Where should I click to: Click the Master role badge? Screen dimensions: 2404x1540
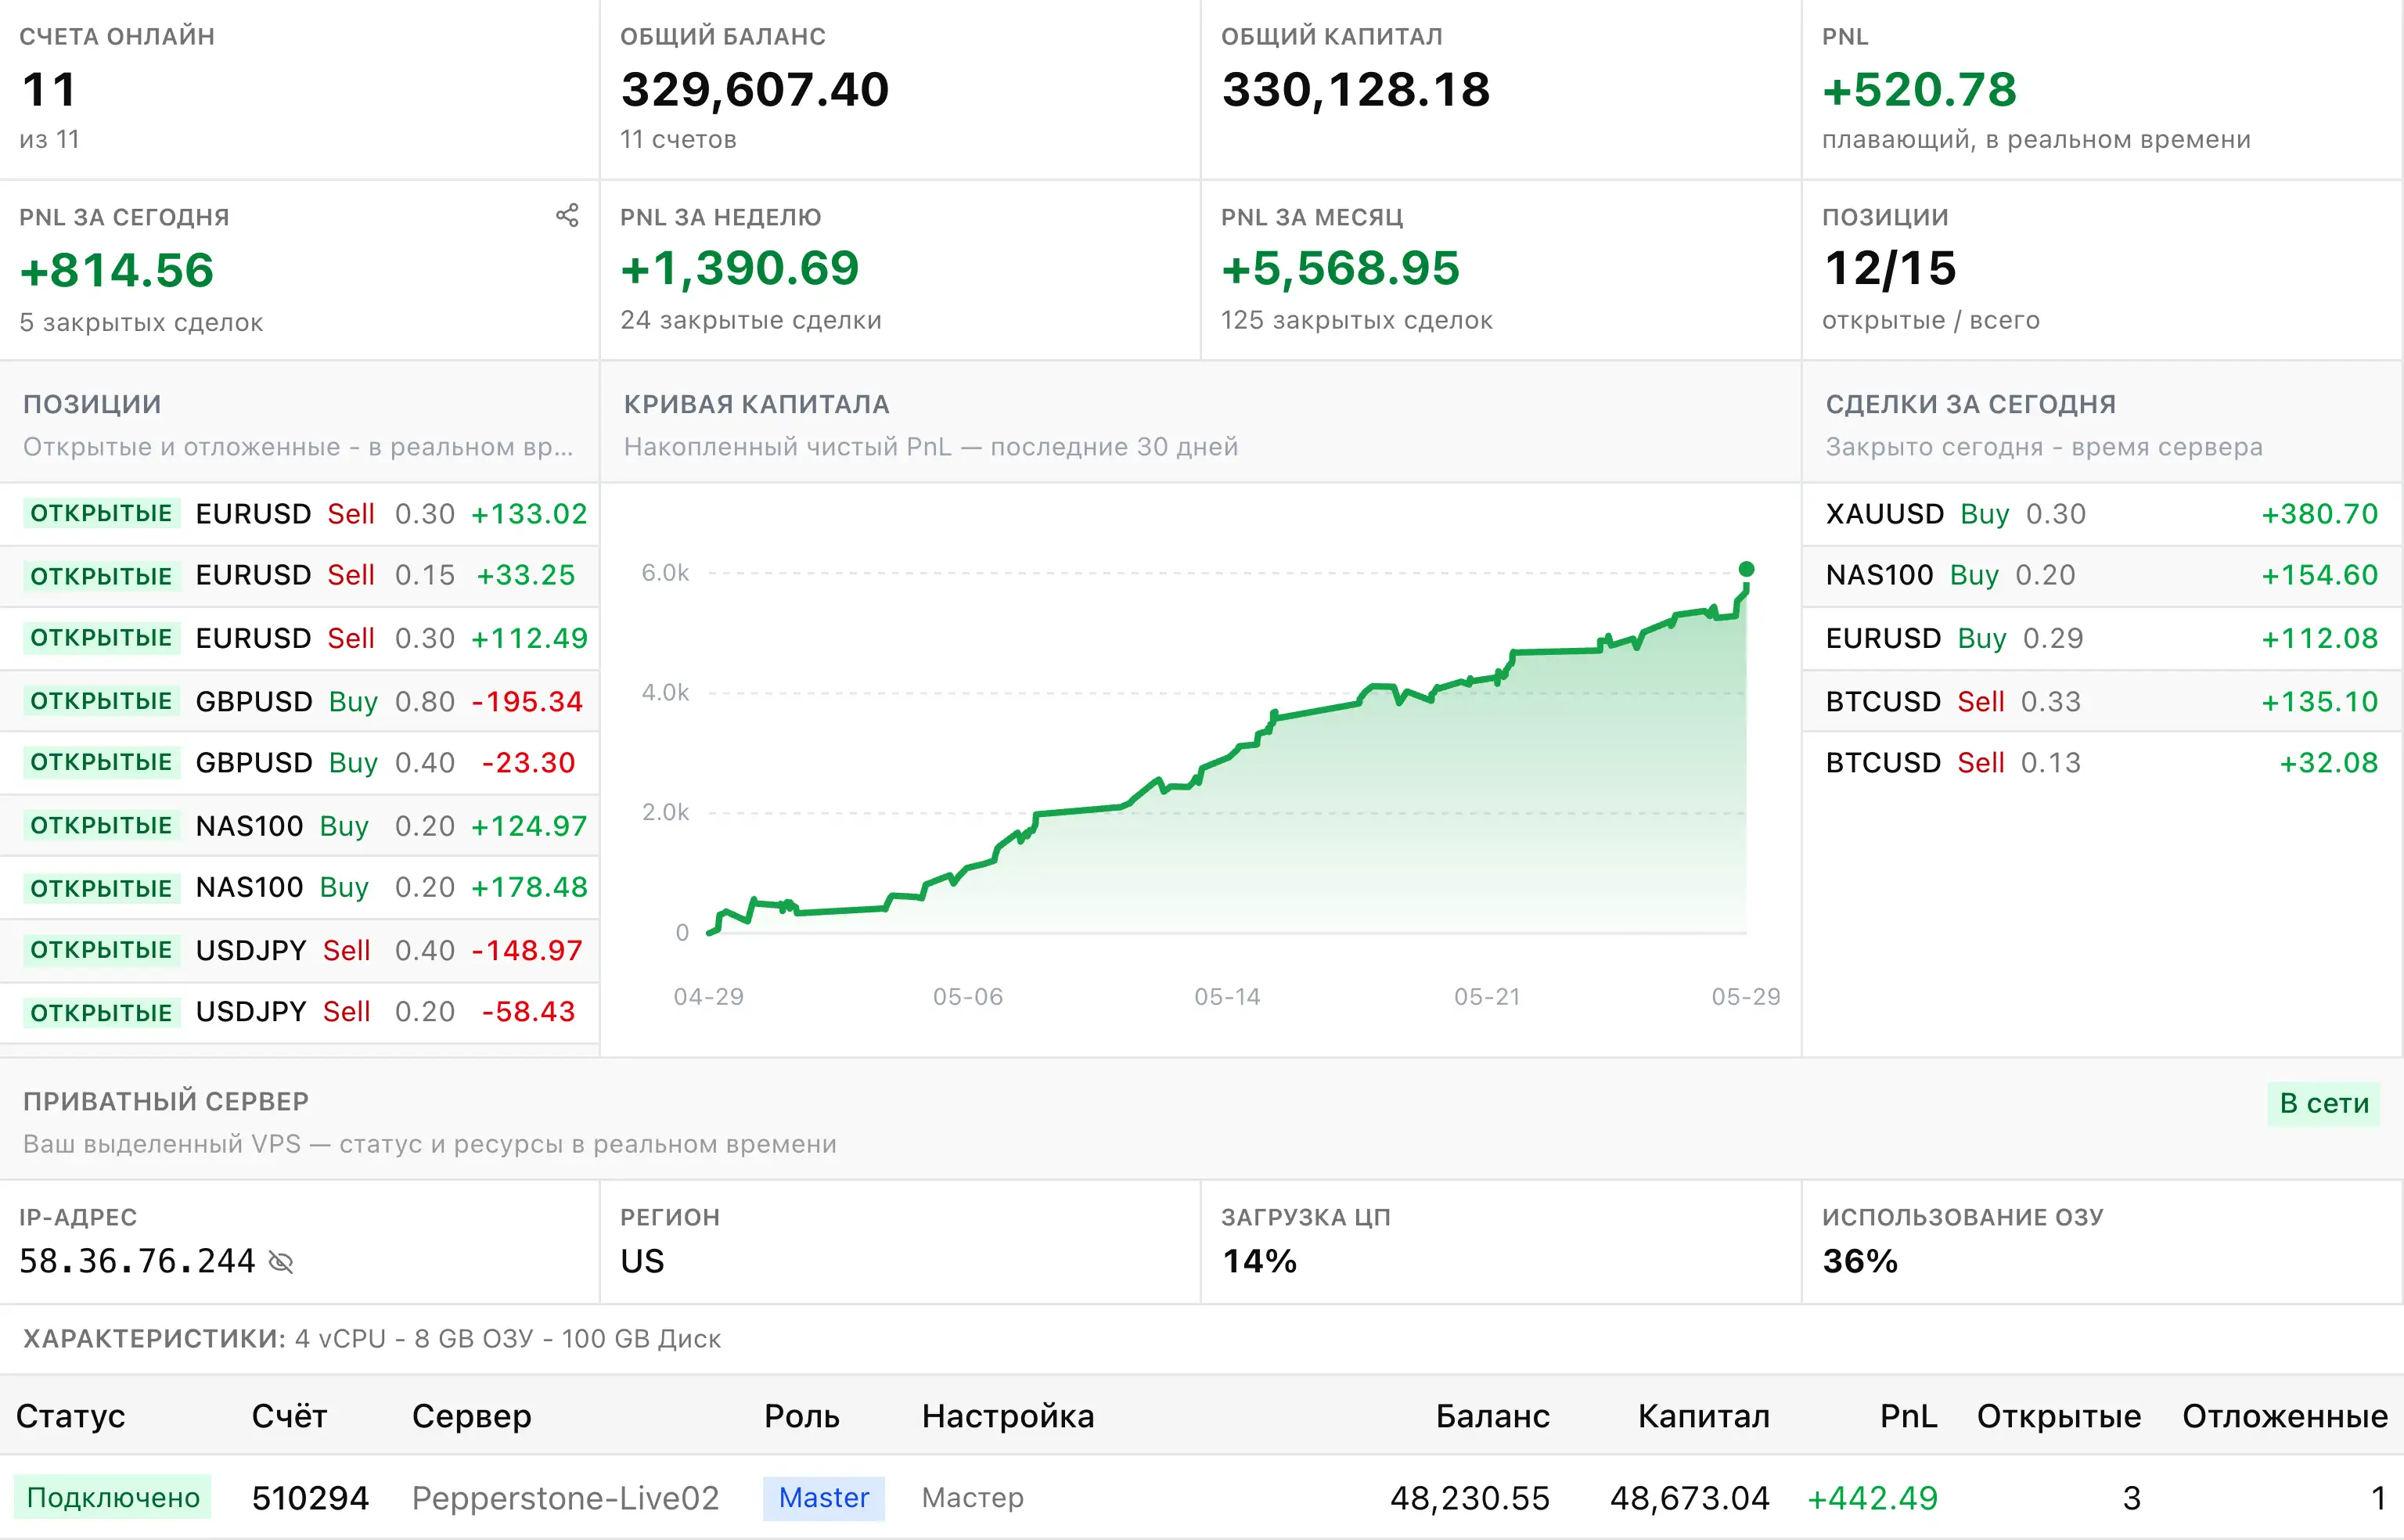(823, 1498)
